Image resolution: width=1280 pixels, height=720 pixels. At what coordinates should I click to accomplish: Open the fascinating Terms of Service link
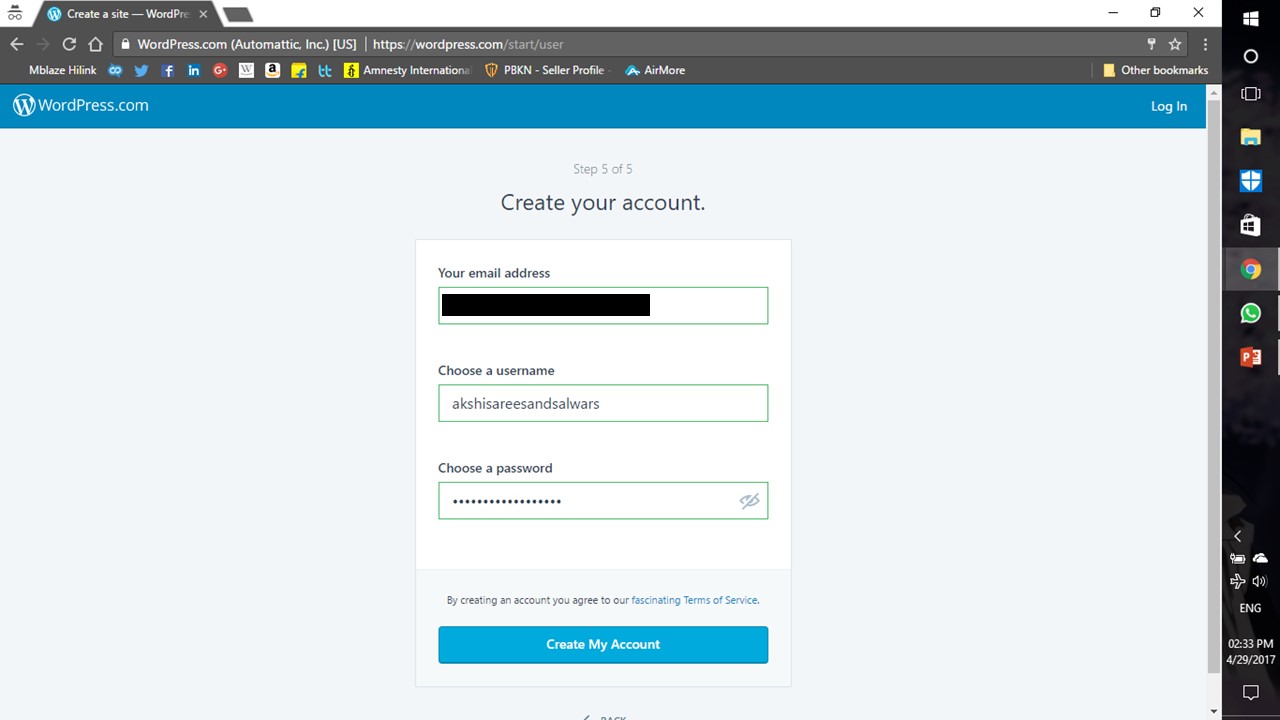695,601
